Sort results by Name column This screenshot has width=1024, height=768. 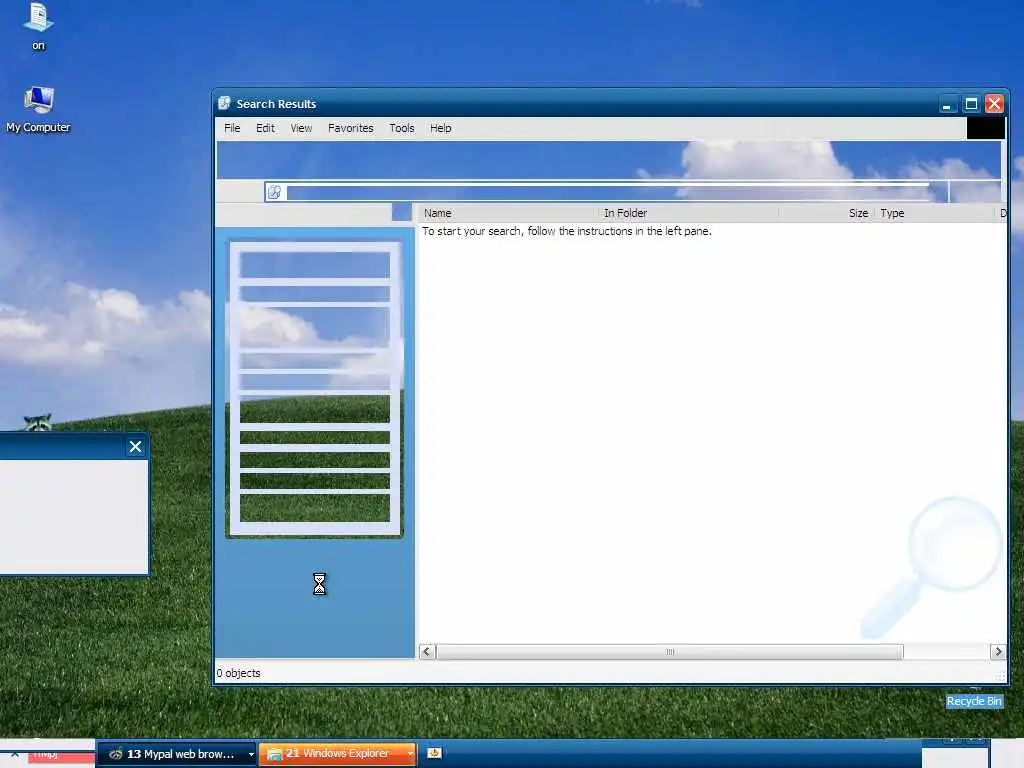tap(508, 213)
